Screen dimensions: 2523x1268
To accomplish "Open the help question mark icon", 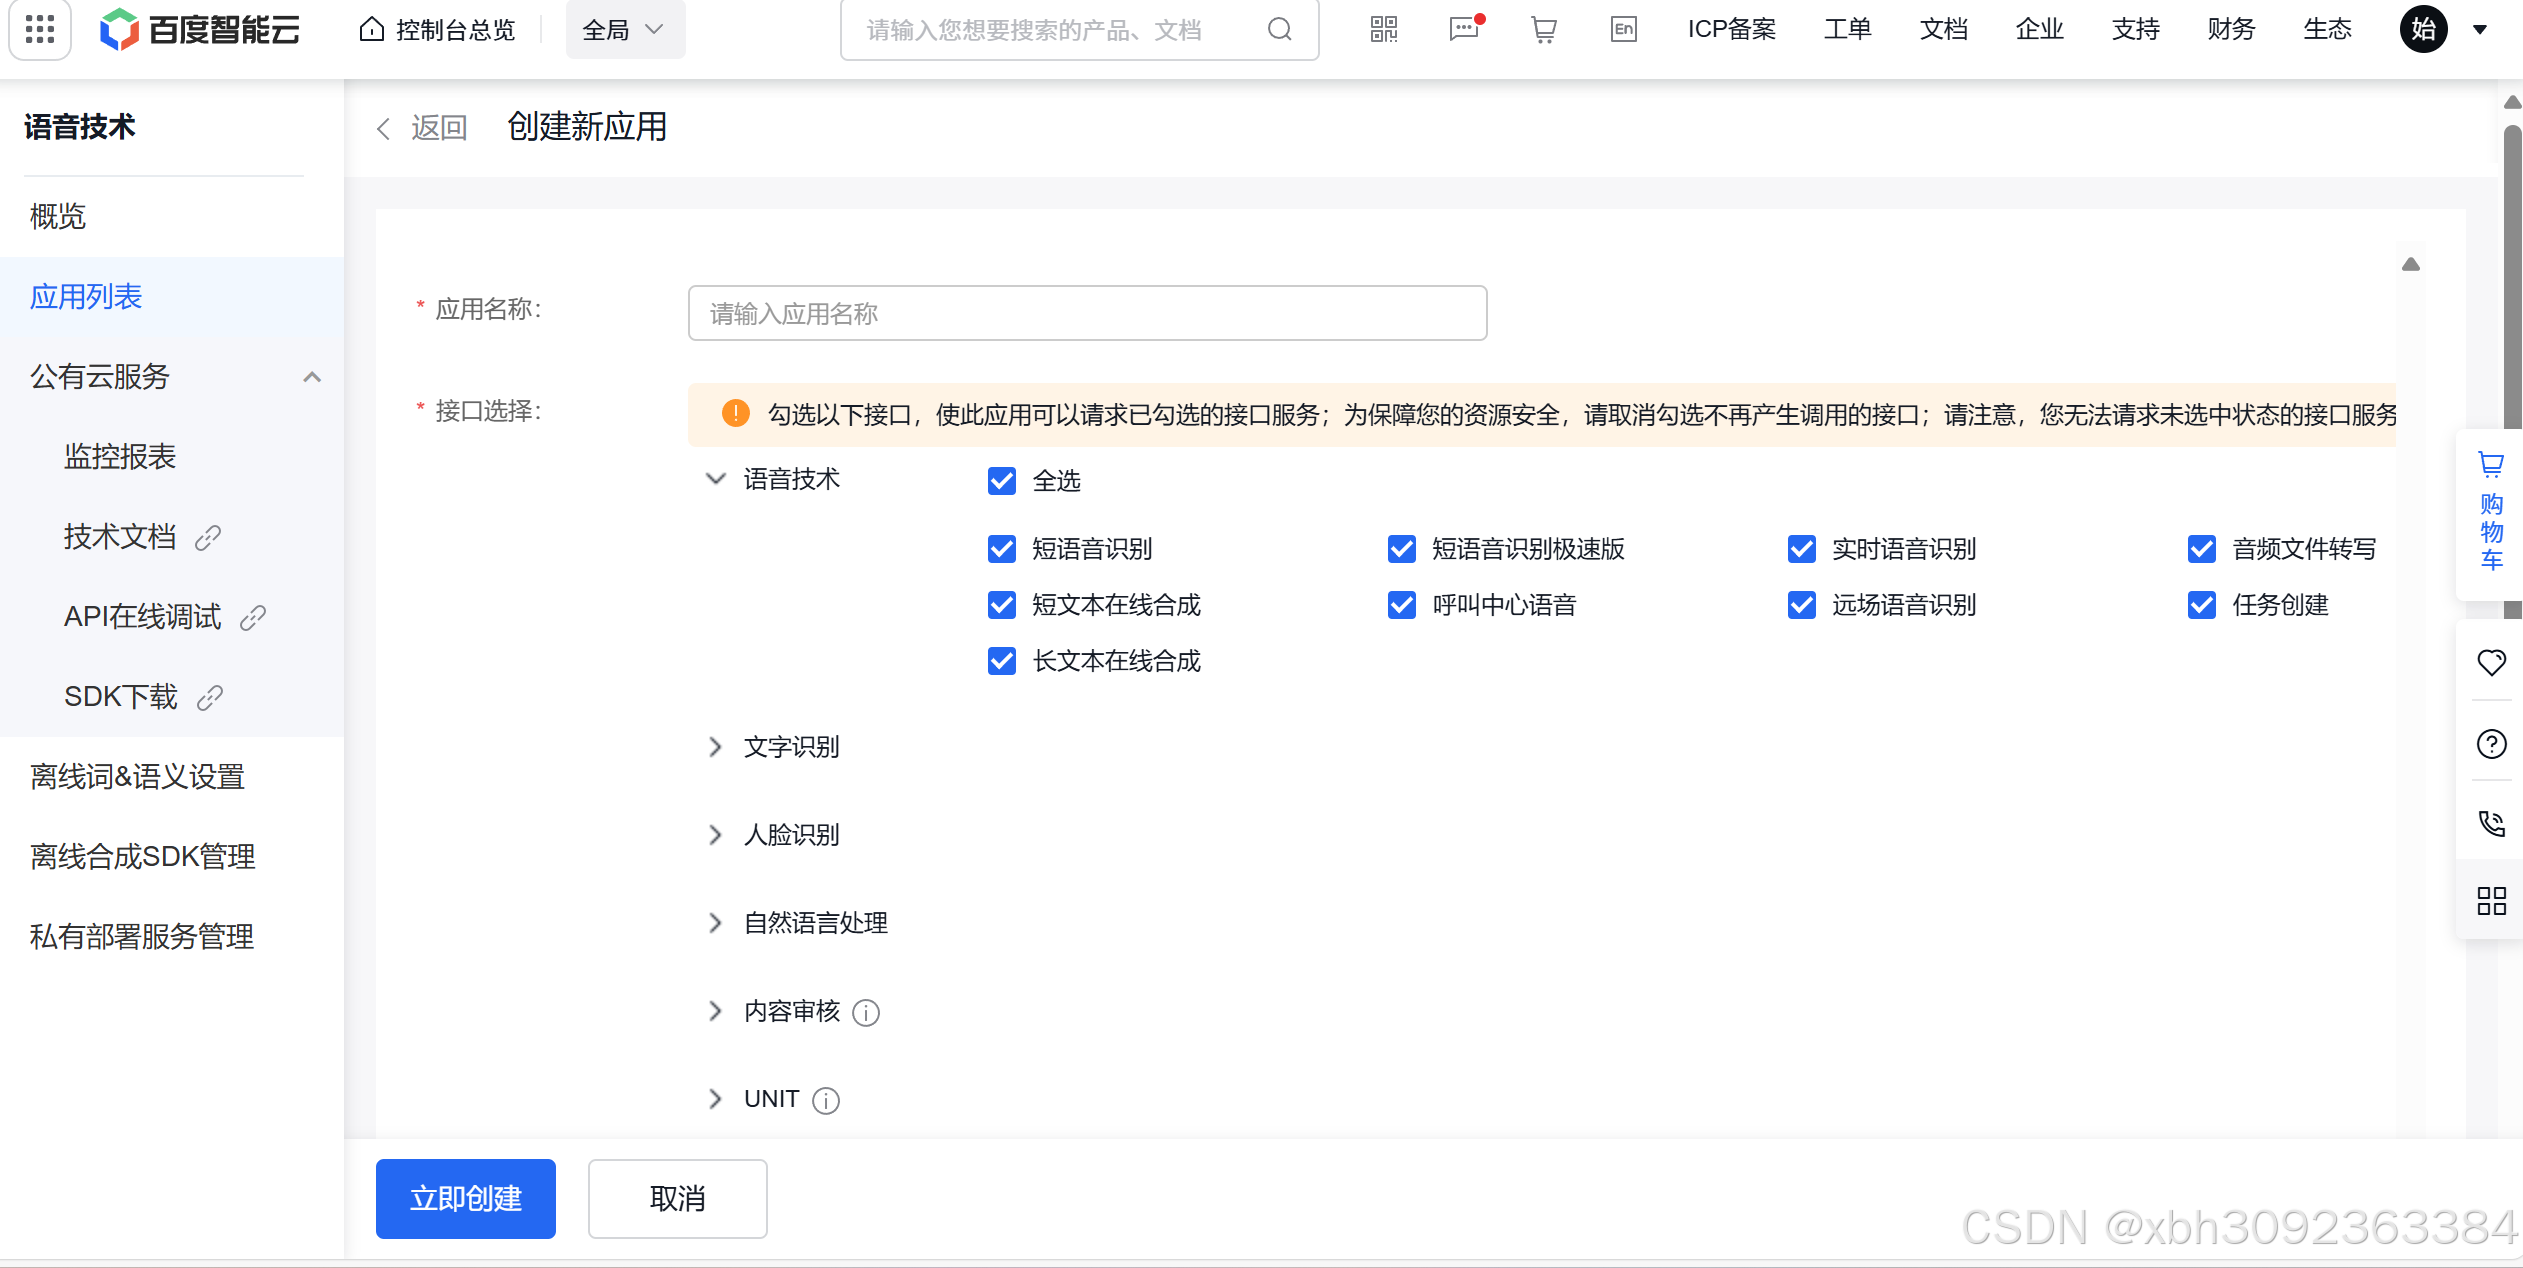I will click(2490, 743).
